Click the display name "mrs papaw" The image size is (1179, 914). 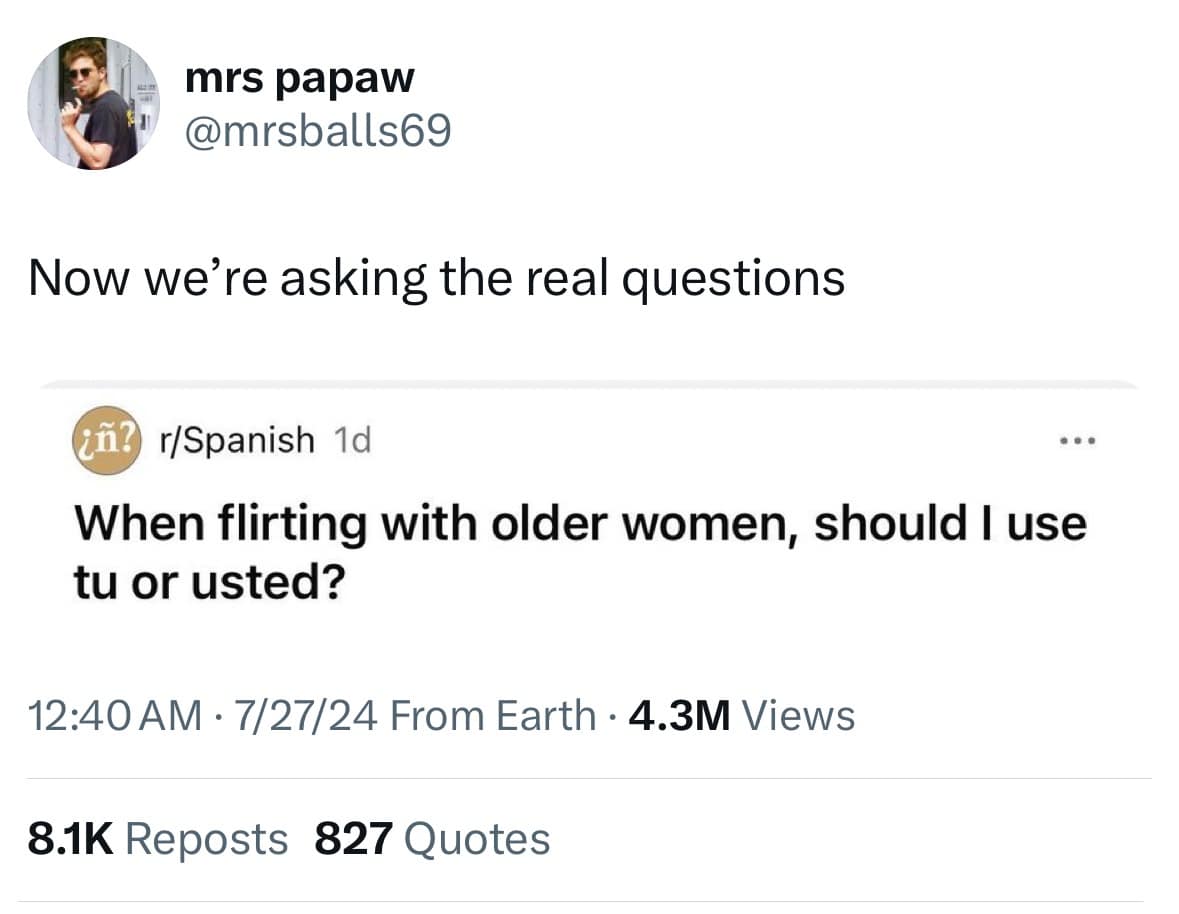click(299, 78)
